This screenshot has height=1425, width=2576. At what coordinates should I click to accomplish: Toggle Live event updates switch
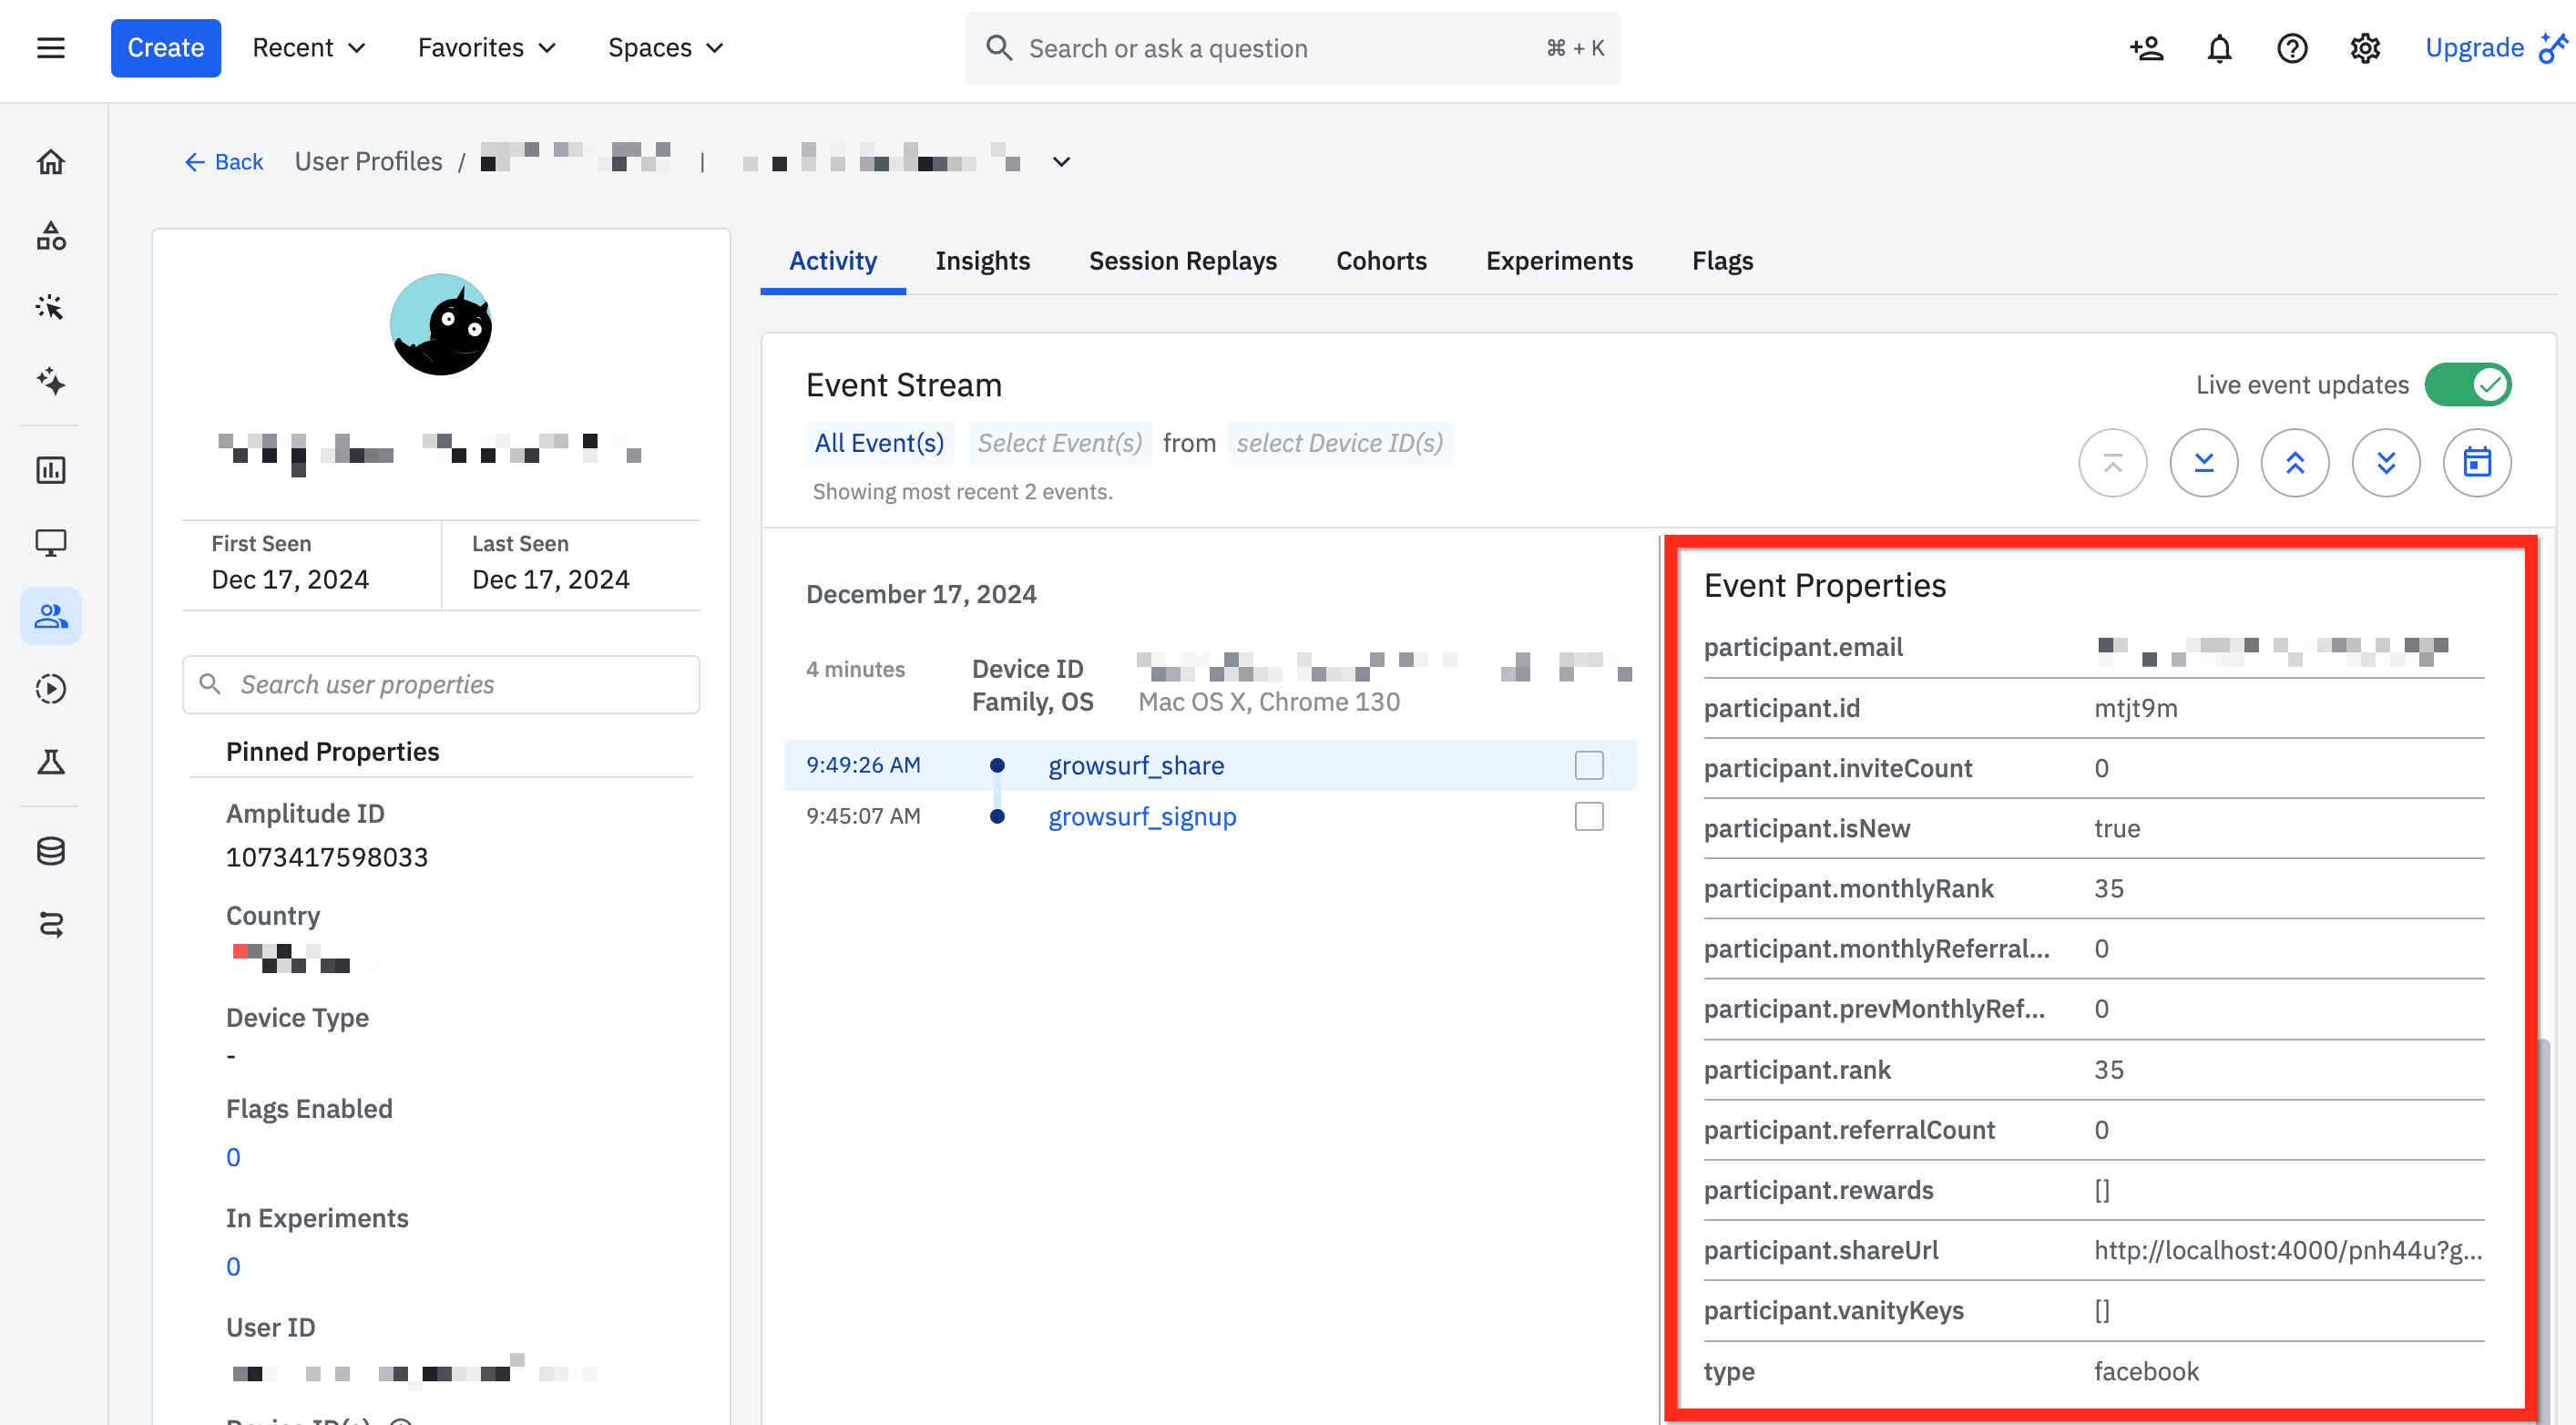(x=2467, y=385)
